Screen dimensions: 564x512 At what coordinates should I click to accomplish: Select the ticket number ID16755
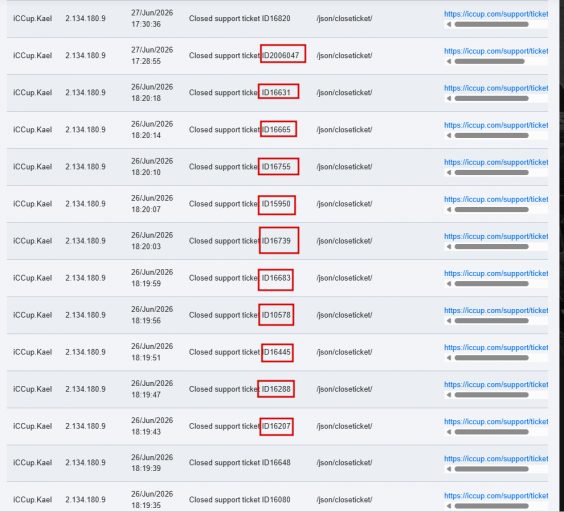coord(276,167)
